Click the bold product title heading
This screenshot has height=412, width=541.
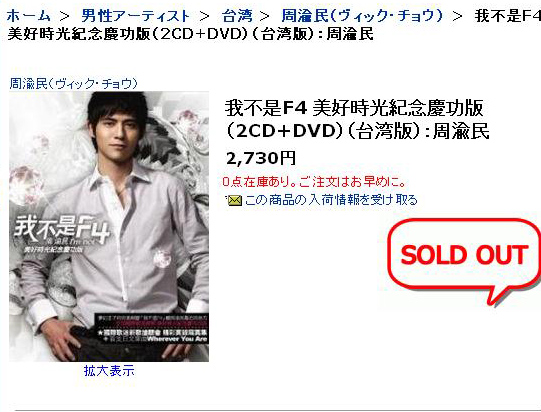pyautogui.click(x=357, y=119)
